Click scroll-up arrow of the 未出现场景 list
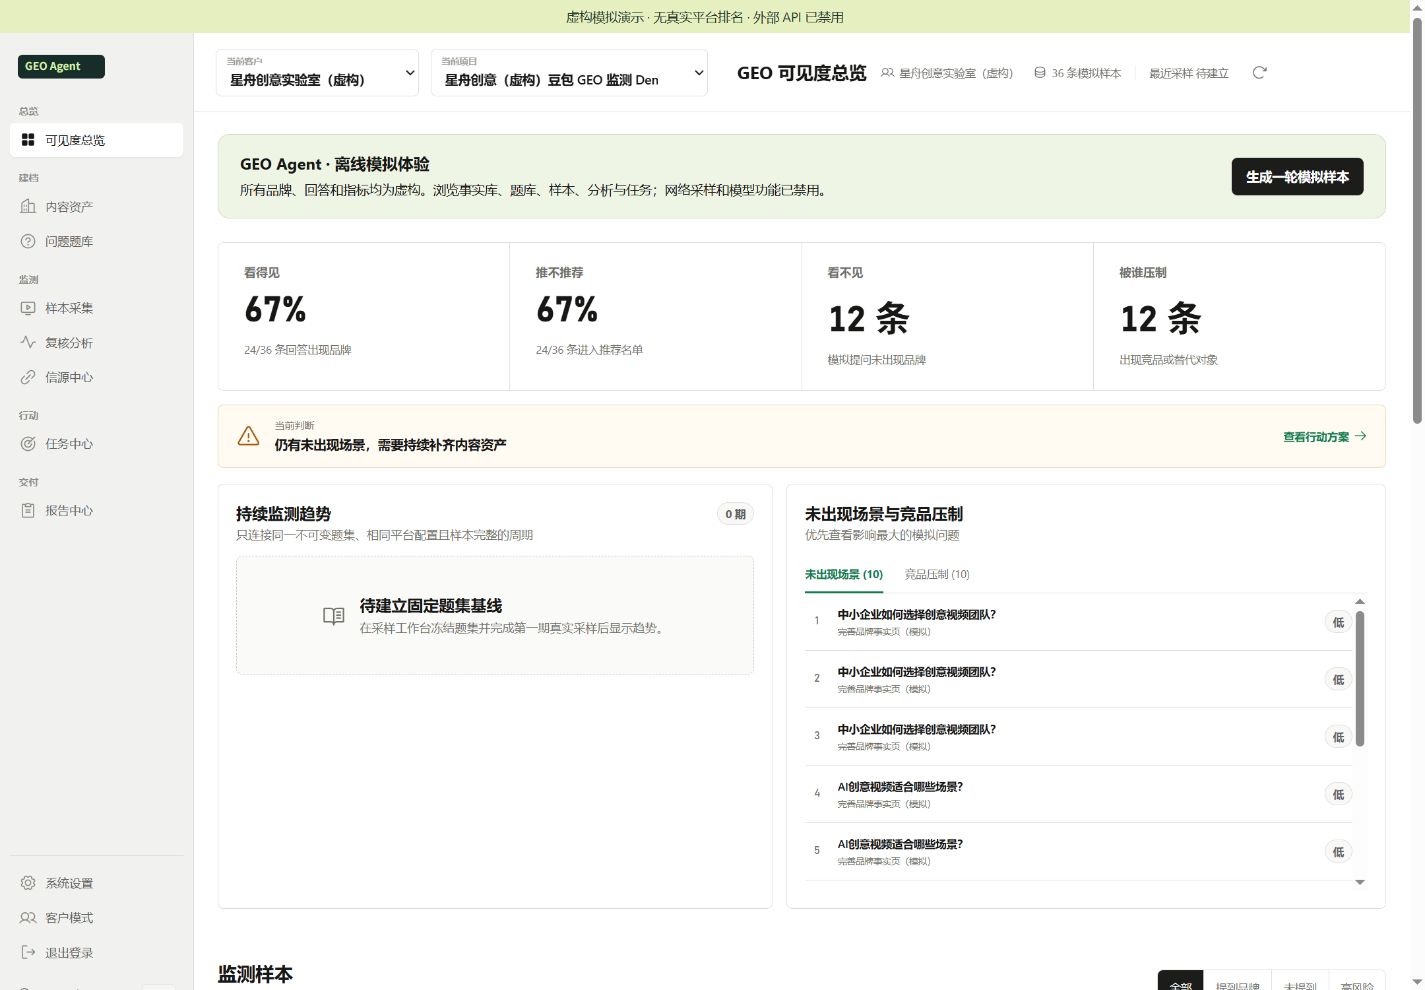This screenshot has height=990, width=1425. pos(1360,601)
